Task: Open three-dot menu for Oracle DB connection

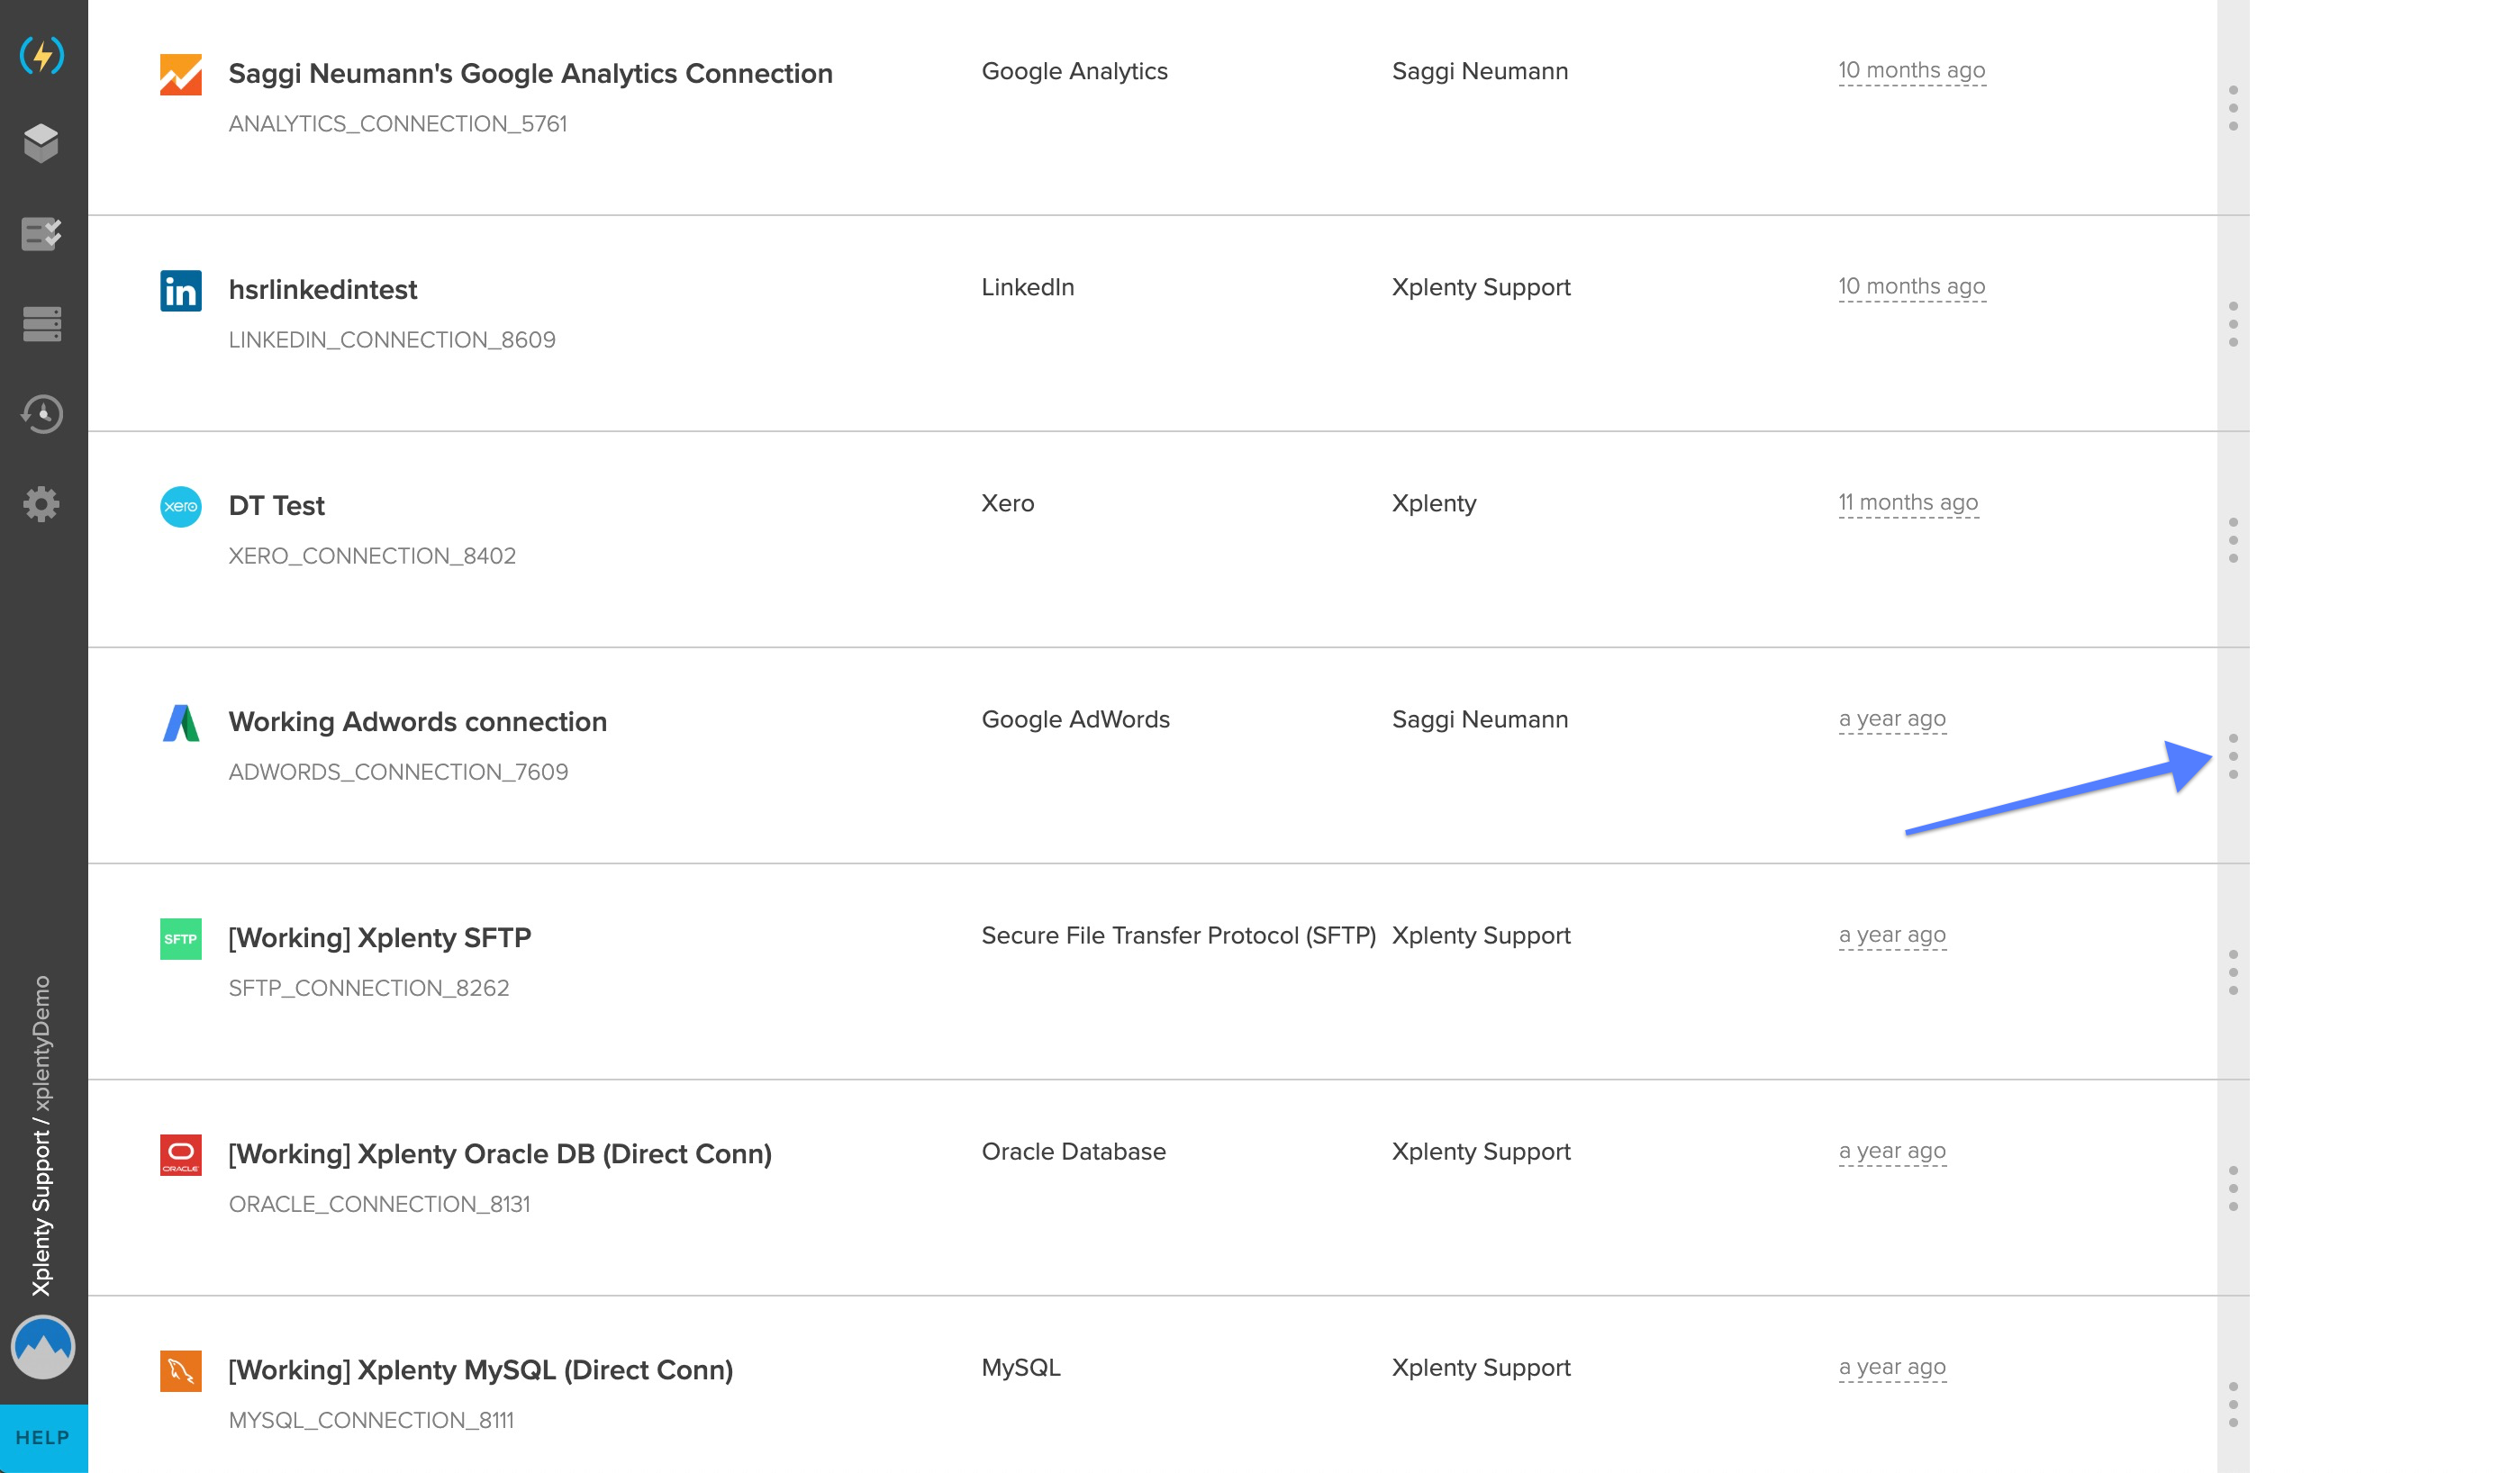Action: [2233, 1188]
